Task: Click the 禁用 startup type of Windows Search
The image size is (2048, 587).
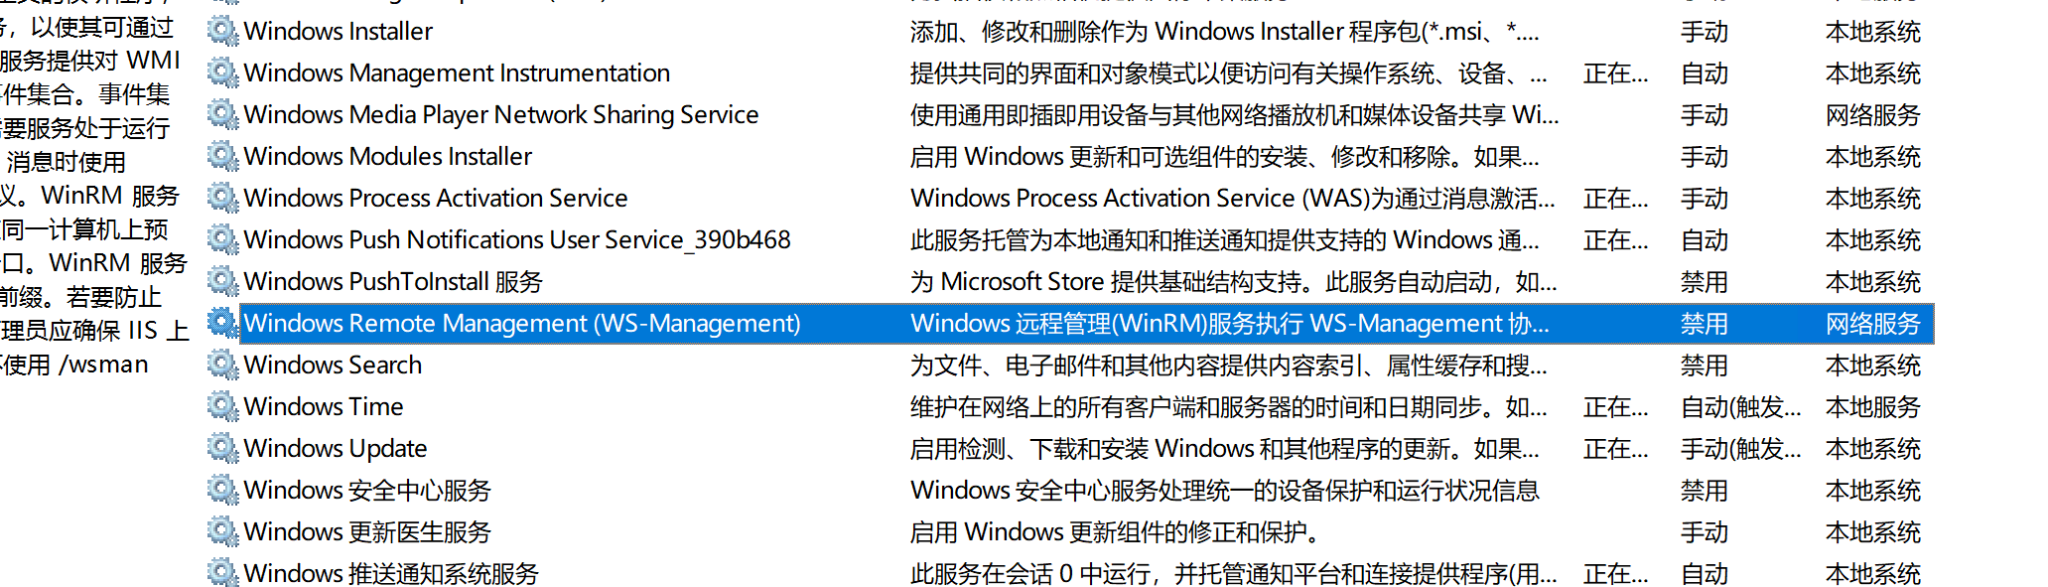Action: (x=1704, y=366)
